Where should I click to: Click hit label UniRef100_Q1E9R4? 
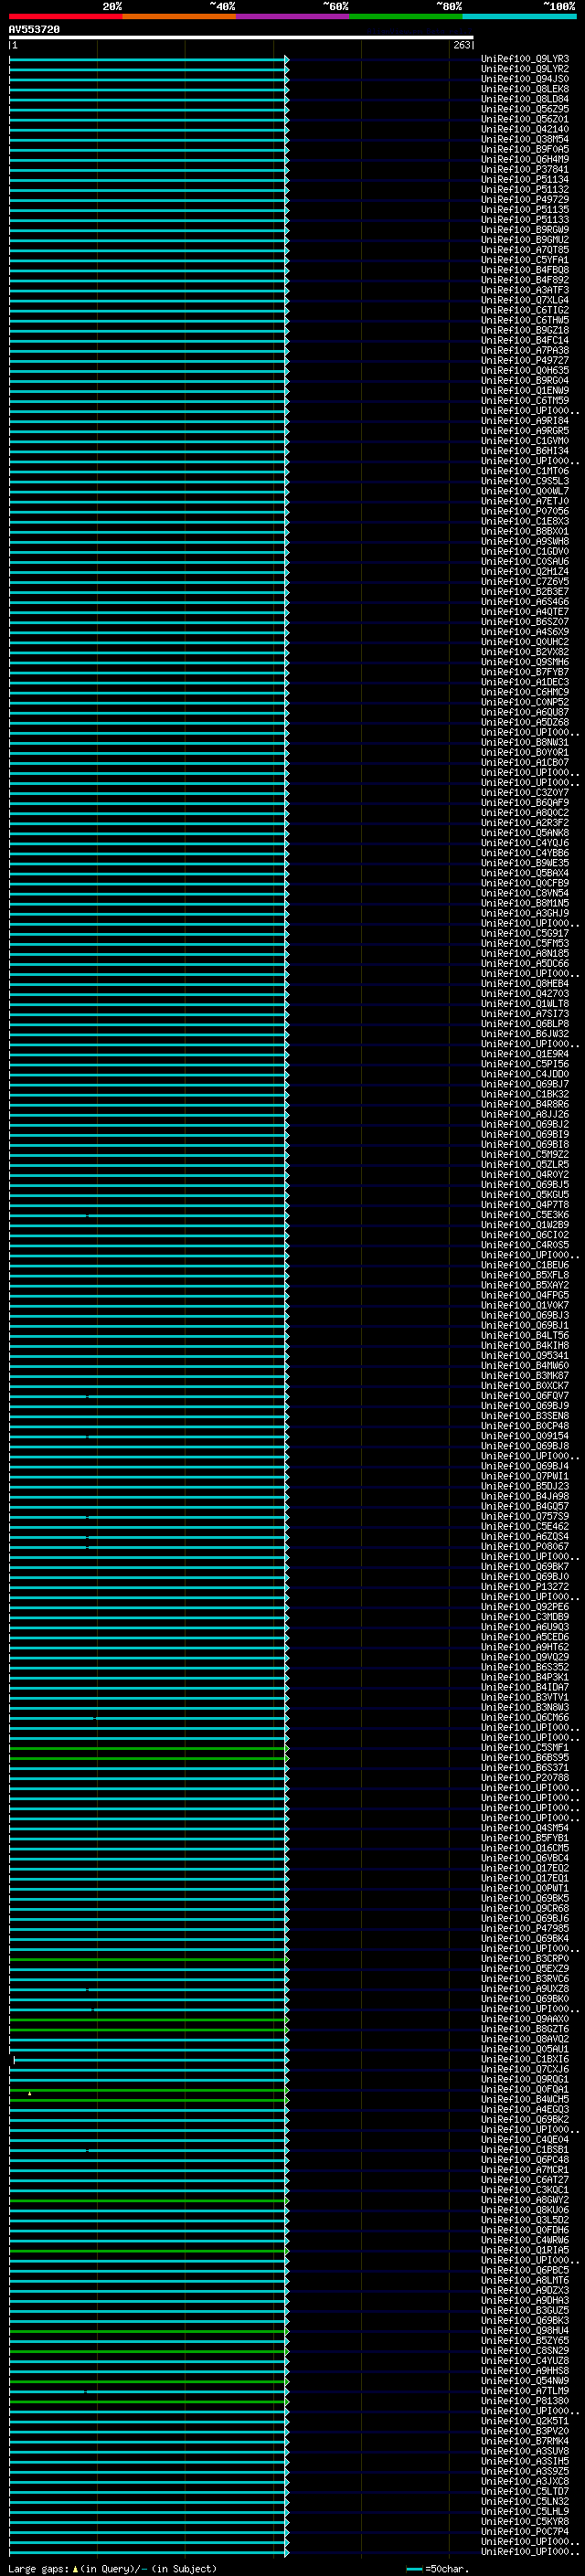coord(525,1054)
